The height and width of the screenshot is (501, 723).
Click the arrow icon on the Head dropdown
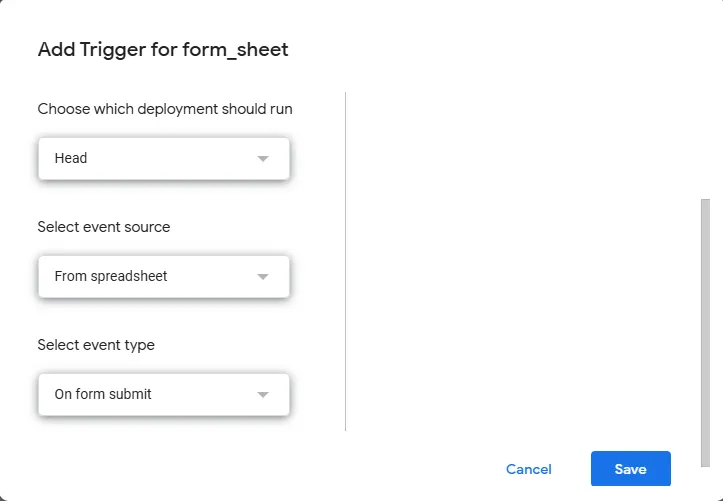[263, 159]
